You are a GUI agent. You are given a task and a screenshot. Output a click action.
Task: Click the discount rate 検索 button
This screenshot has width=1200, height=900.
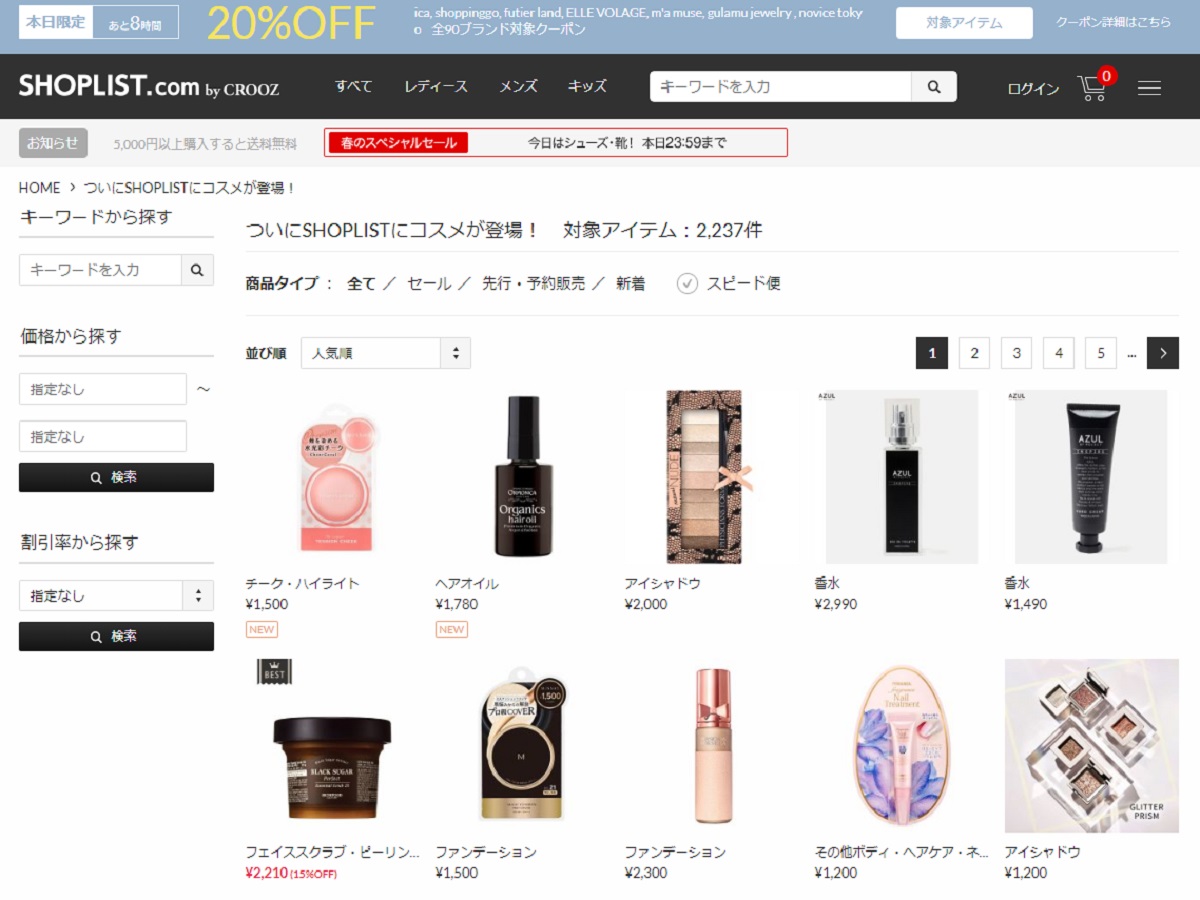pos(116,637)
